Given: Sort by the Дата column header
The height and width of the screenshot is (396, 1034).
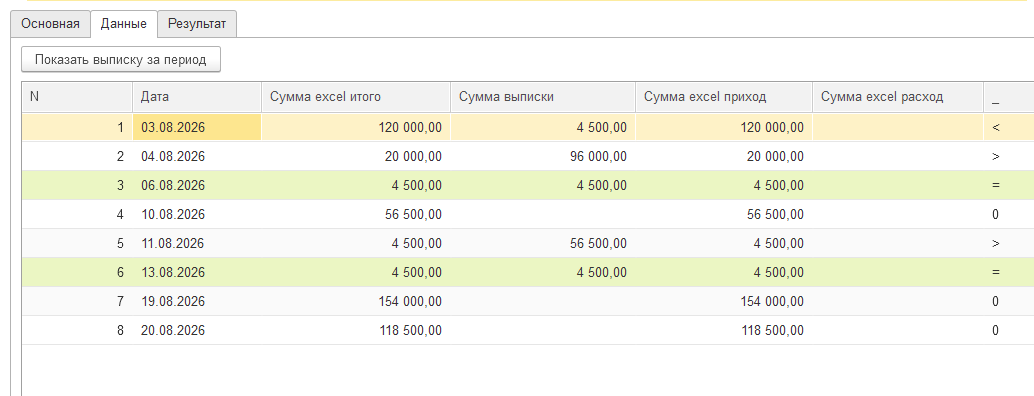Looking at the screenshot, I should point(197,97).
